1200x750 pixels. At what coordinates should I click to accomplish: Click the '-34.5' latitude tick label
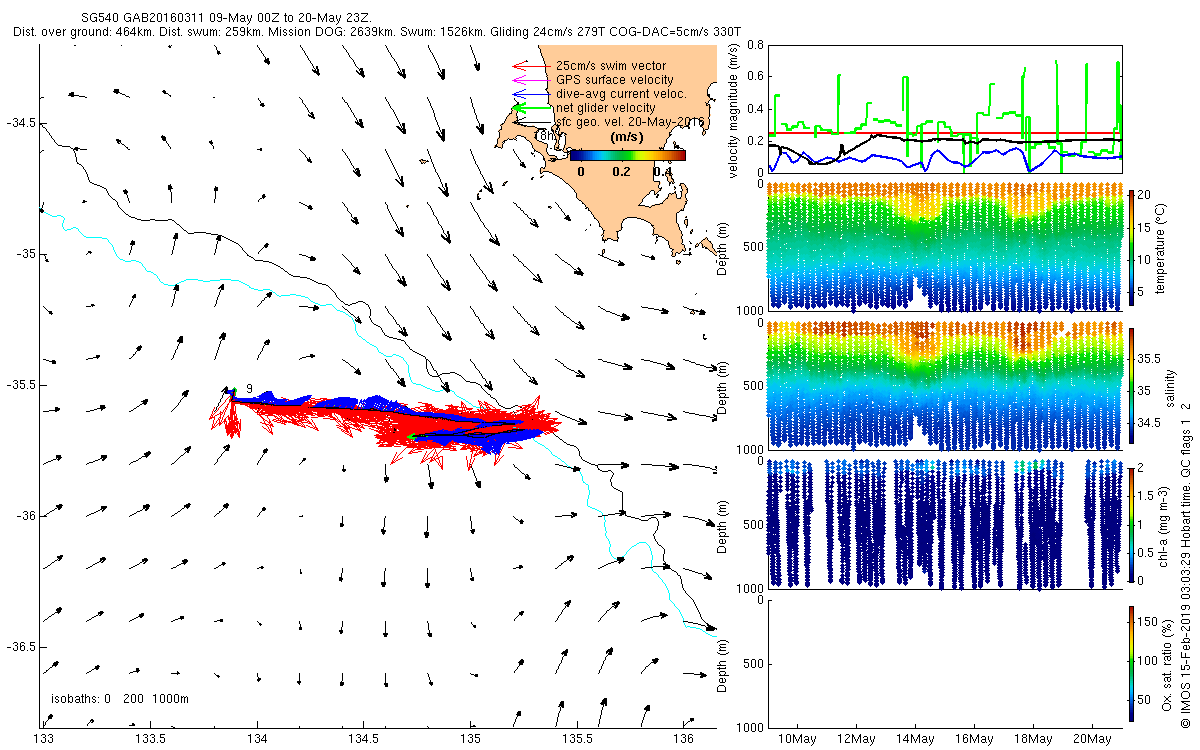tap(21, 123)
